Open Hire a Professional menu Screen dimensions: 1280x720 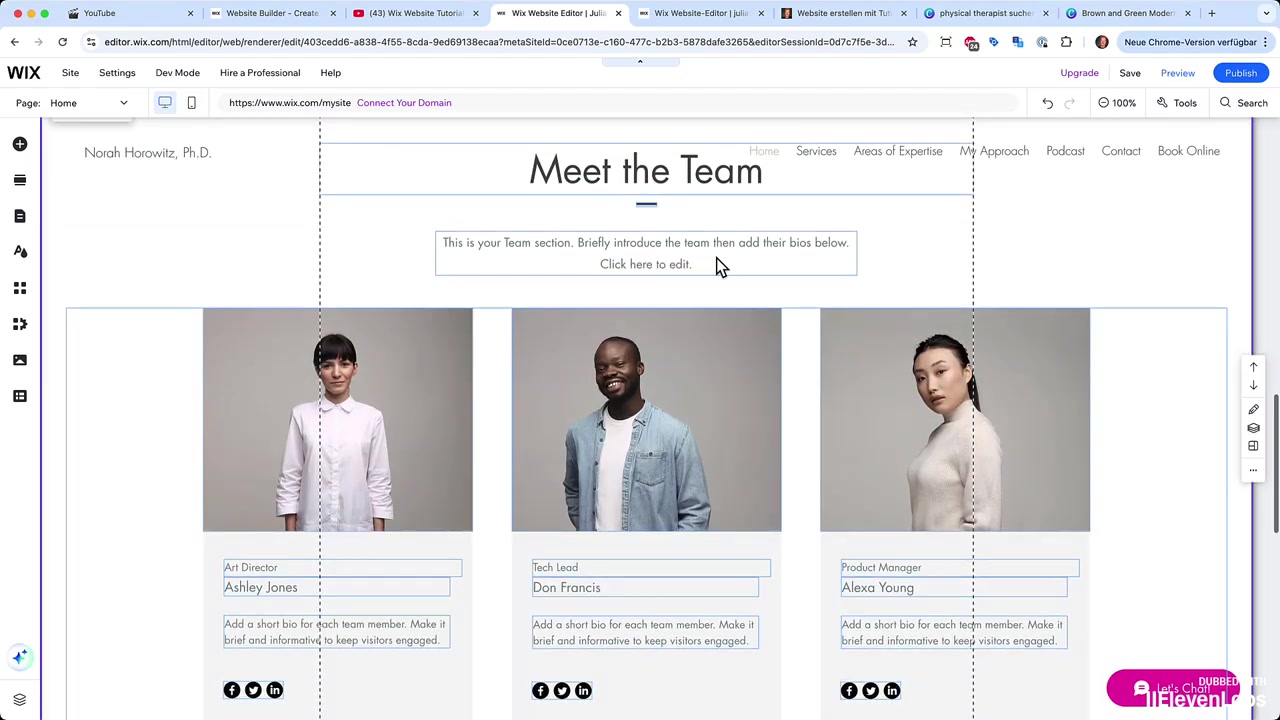pyautogui.click(x=260, y=73)
